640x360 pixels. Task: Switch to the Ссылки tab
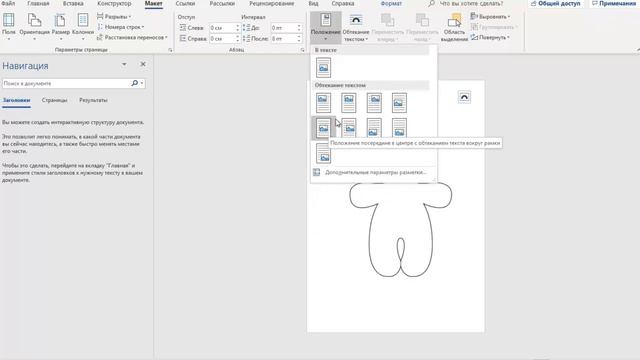point(185,3)
